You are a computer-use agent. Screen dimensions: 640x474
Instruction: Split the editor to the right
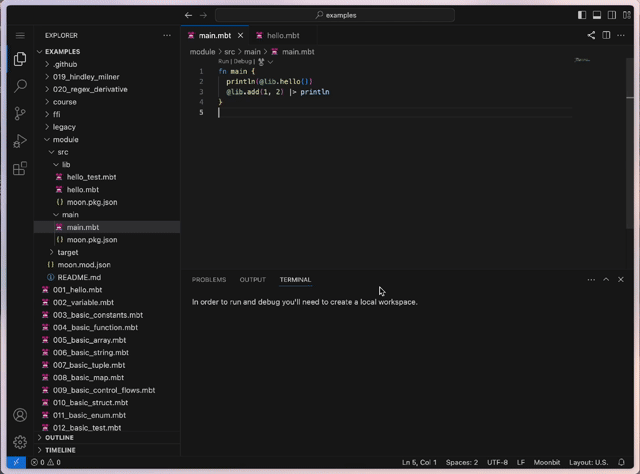pos(606,36)
